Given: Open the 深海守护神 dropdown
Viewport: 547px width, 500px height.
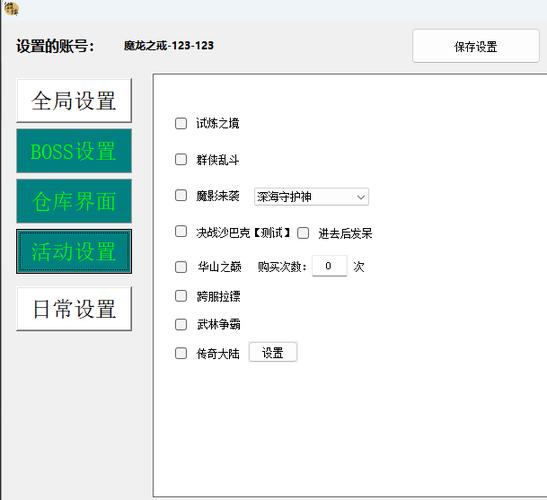Looking at the screenshot, I should pos(311,197).
